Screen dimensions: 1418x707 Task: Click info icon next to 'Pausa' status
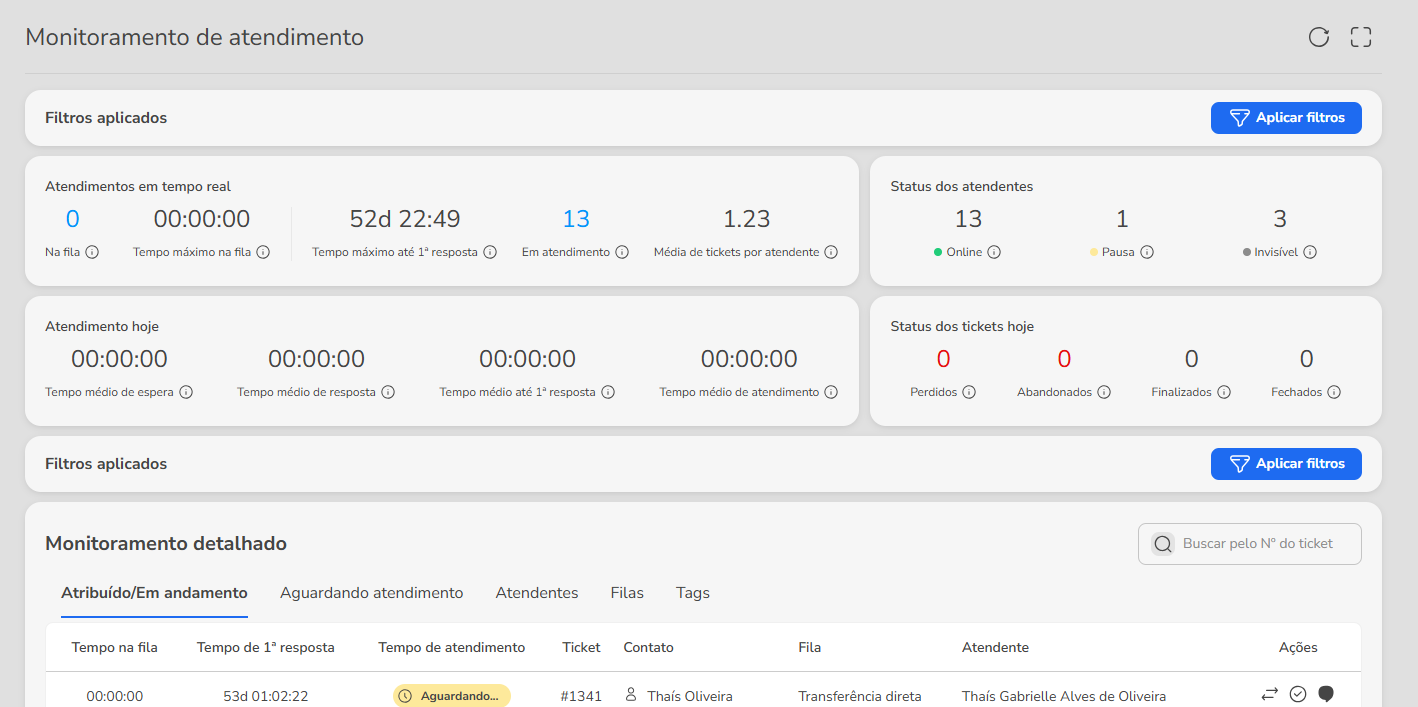1147,252
